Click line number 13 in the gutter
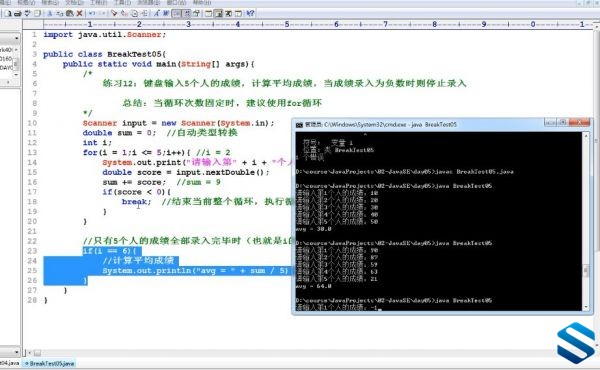 click(x=32, y=152)
